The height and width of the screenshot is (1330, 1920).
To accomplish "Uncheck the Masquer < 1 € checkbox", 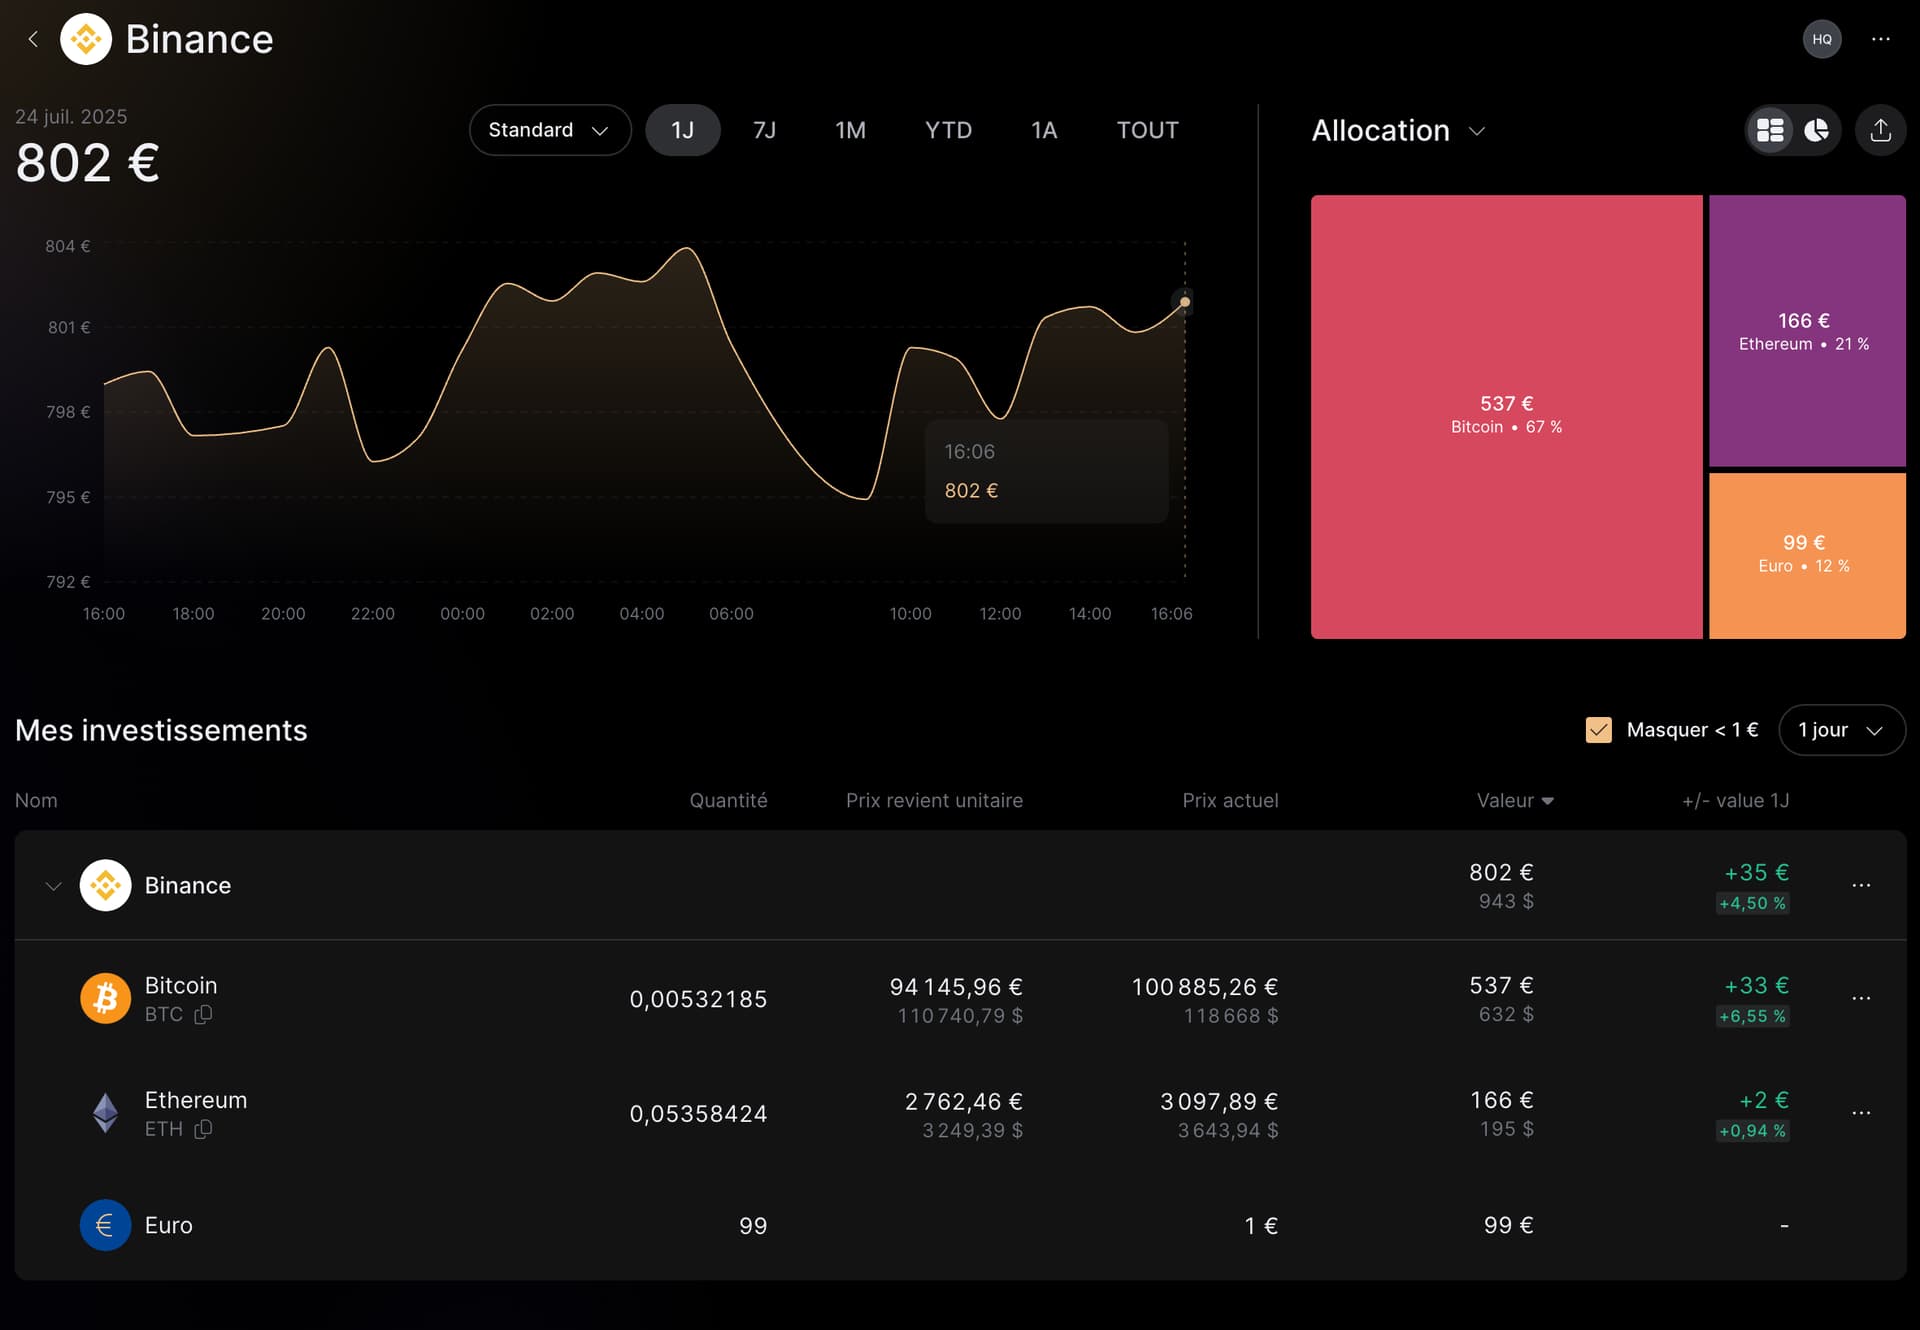I will click(x=1598, y=730).
